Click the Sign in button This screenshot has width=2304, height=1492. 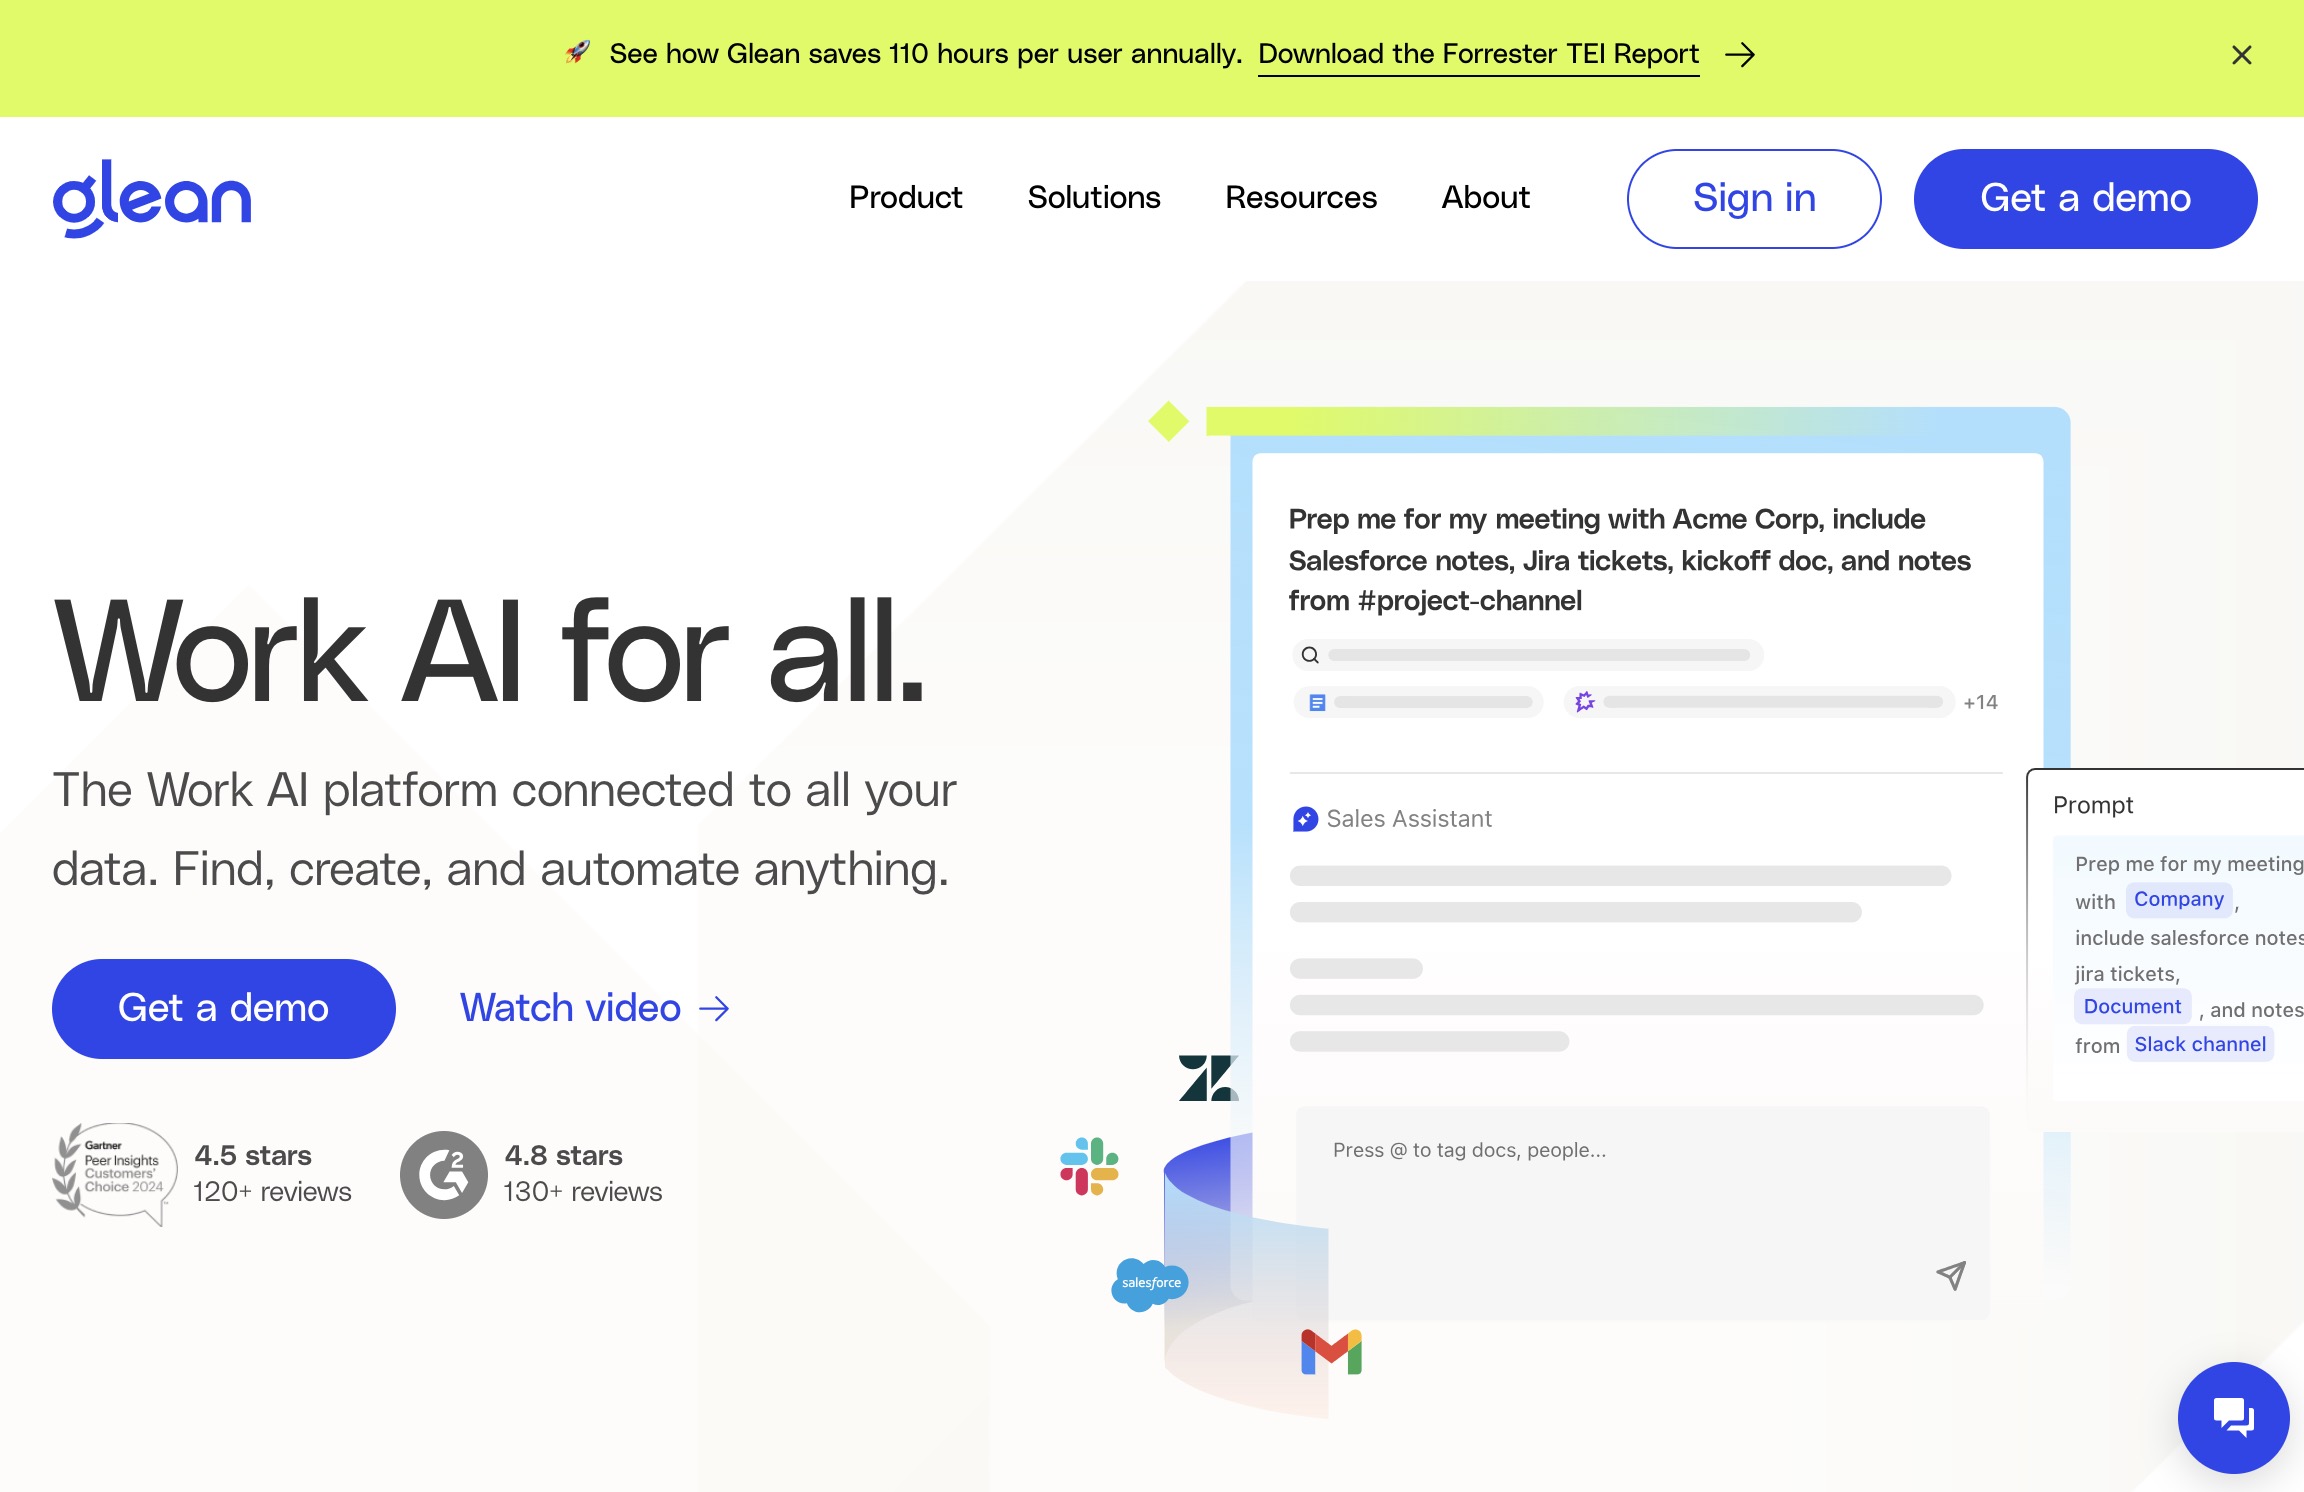pos(1753,197)
